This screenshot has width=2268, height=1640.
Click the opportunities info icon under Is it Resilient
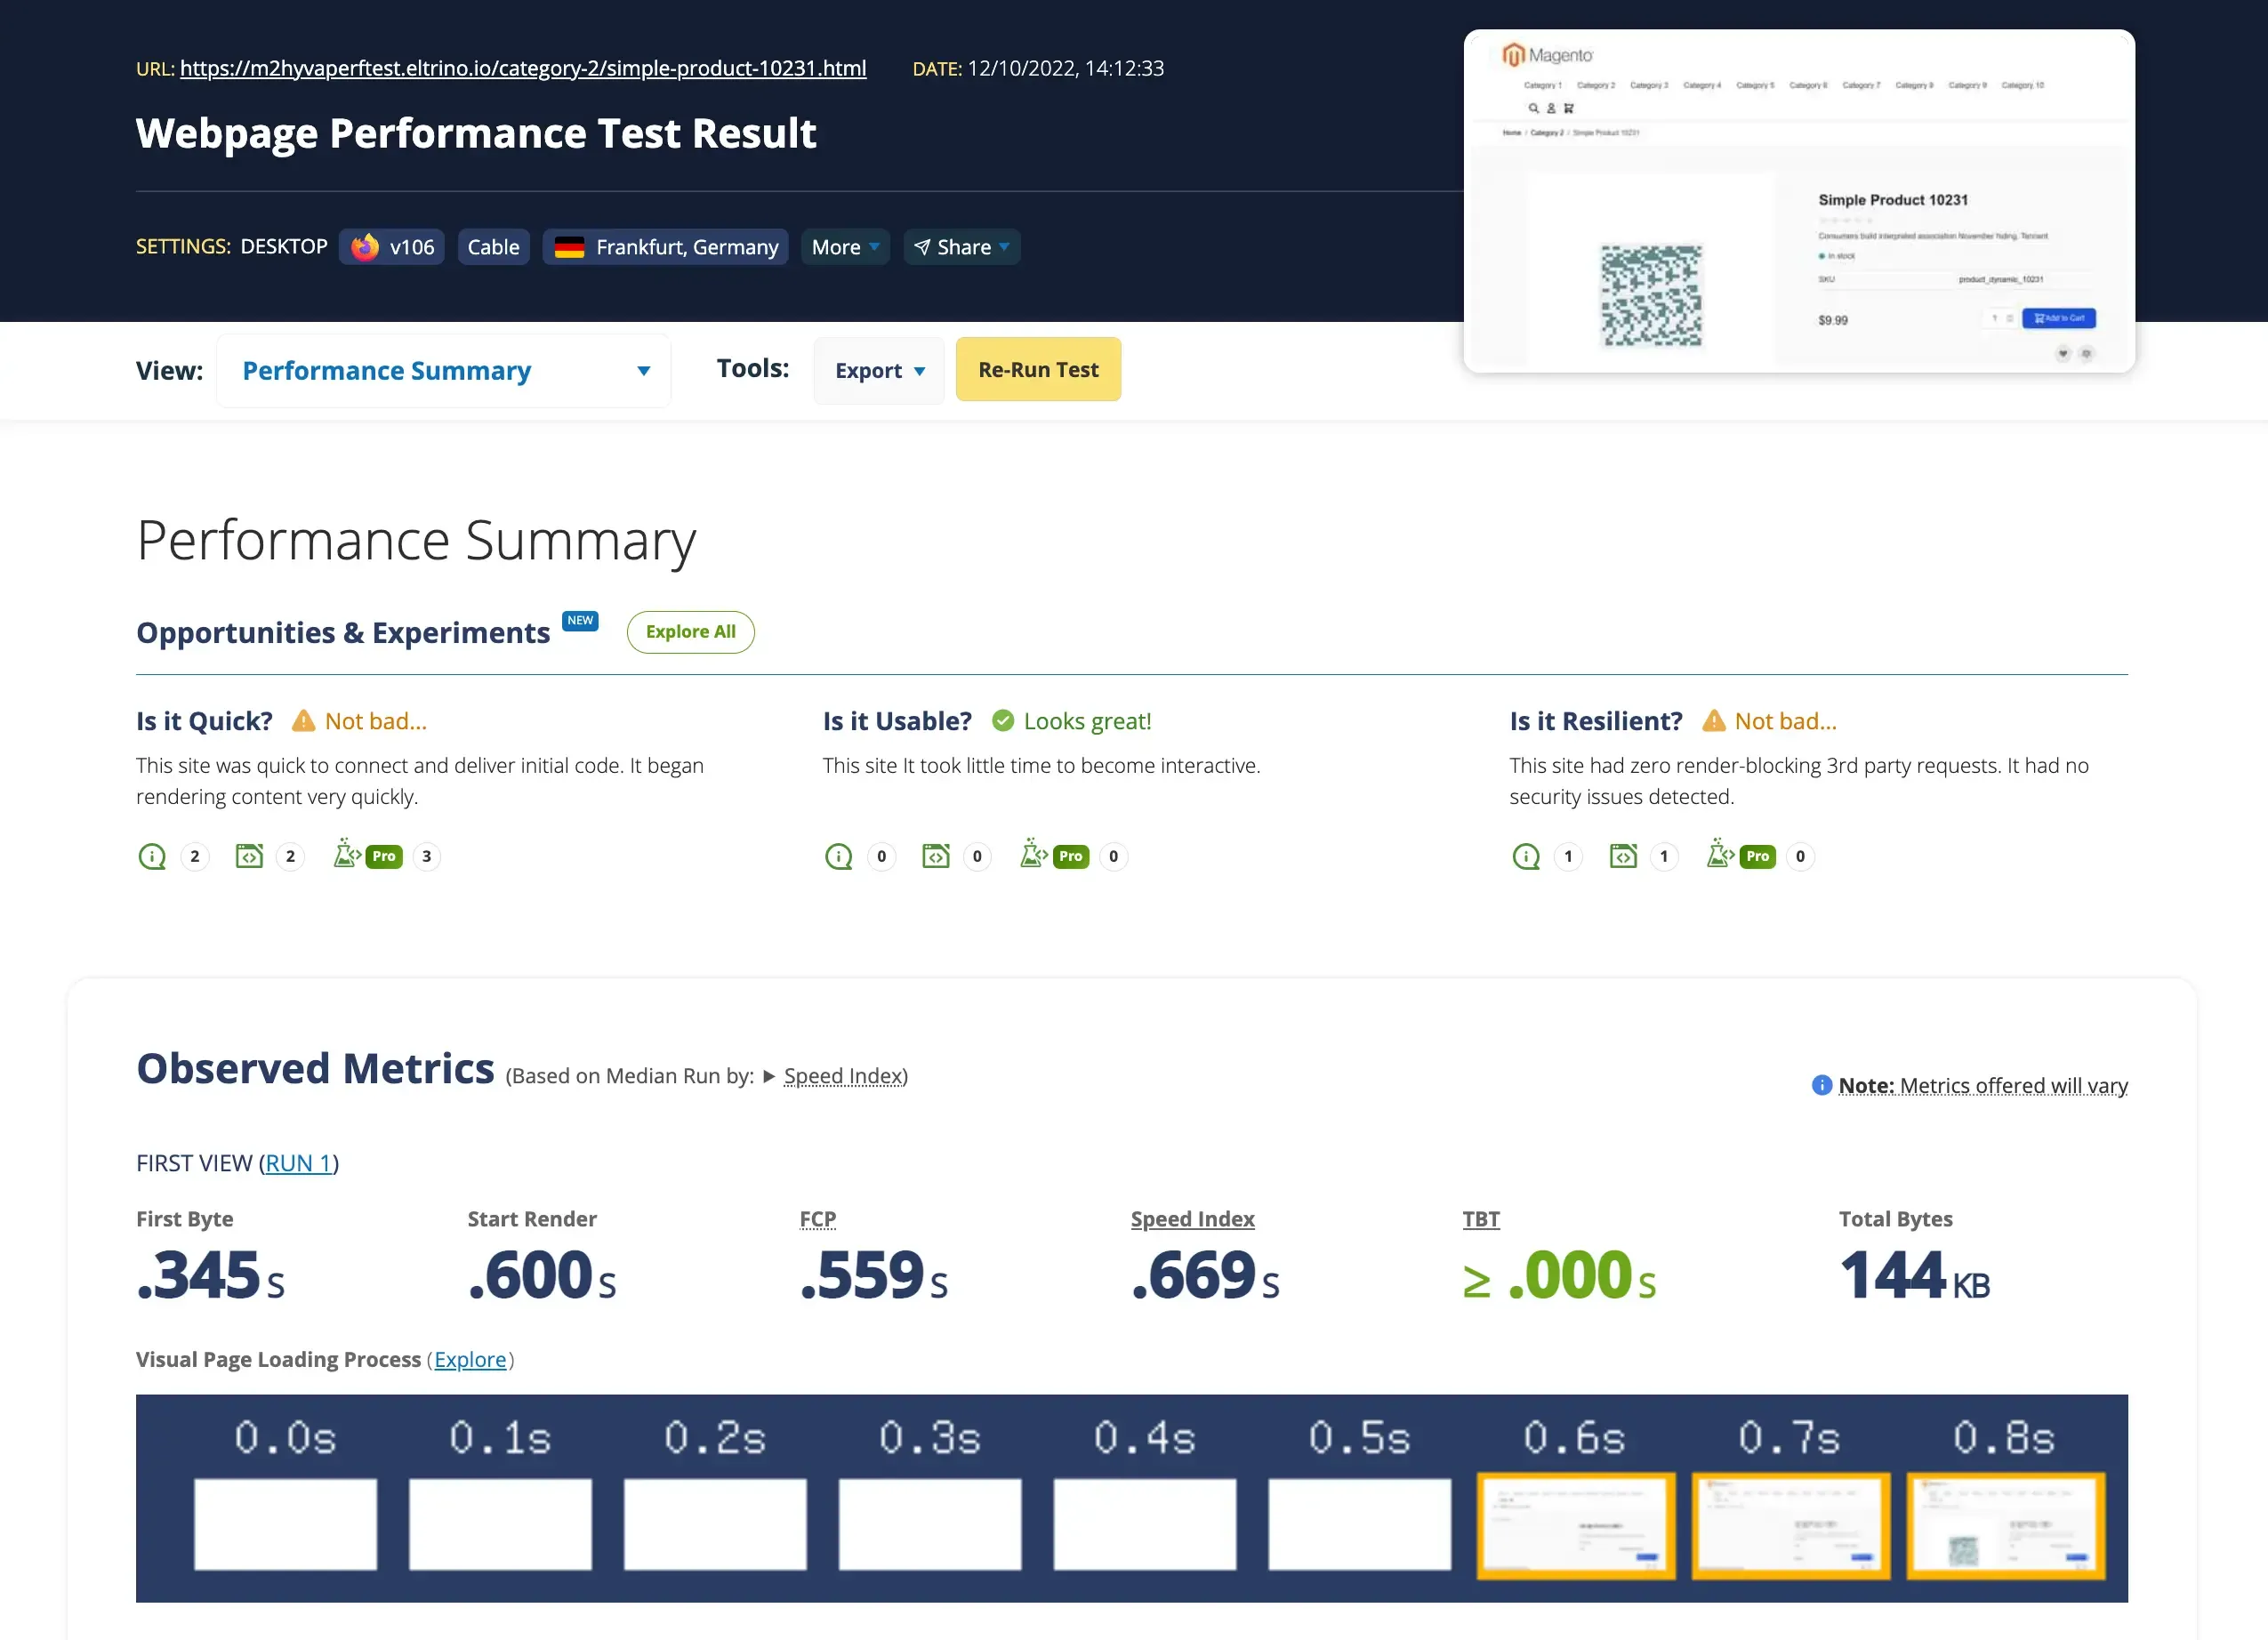(1526, 856)
